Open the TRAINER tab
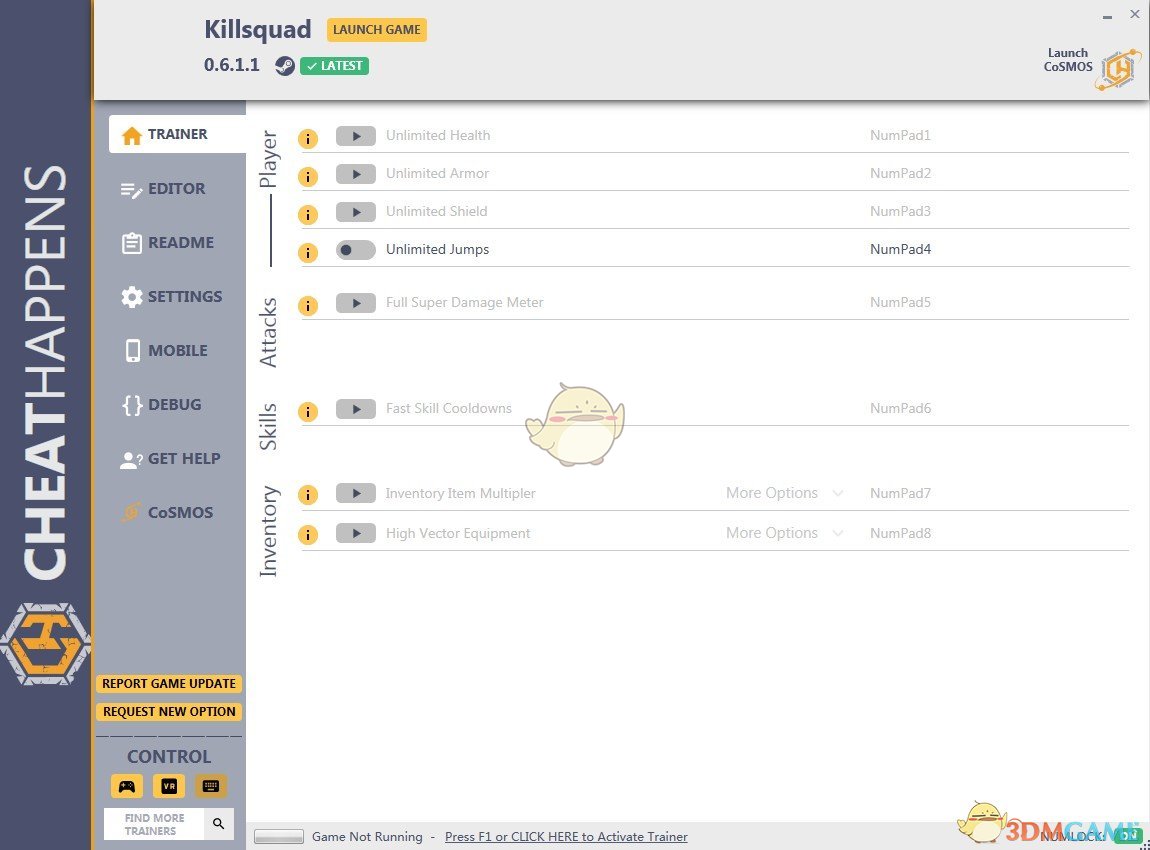This screenshot has width=1150, height=850. pos(177,134)
